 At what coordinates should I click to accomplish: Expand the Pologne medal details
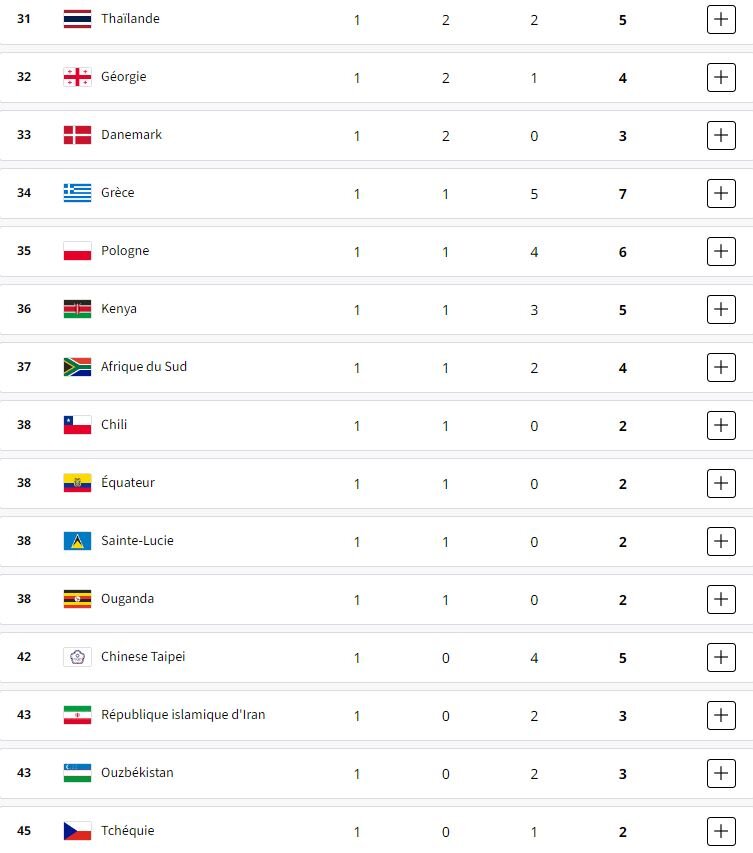(721, 251)
